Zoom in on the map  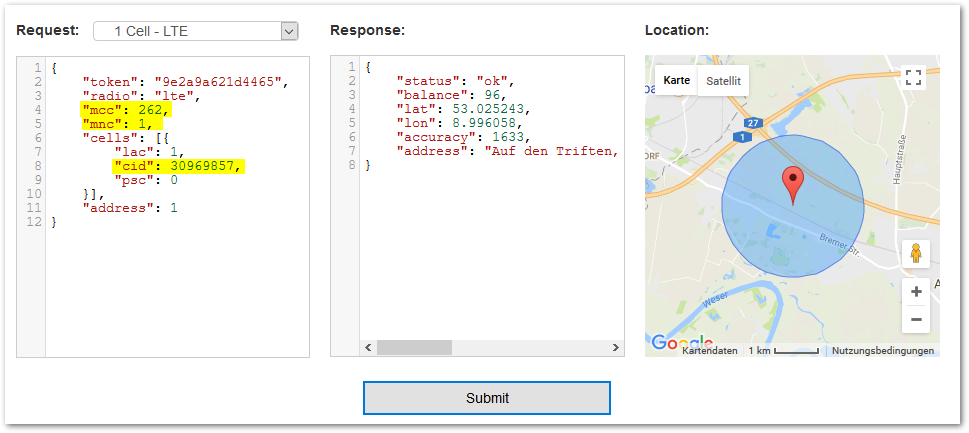pos(915,292)
